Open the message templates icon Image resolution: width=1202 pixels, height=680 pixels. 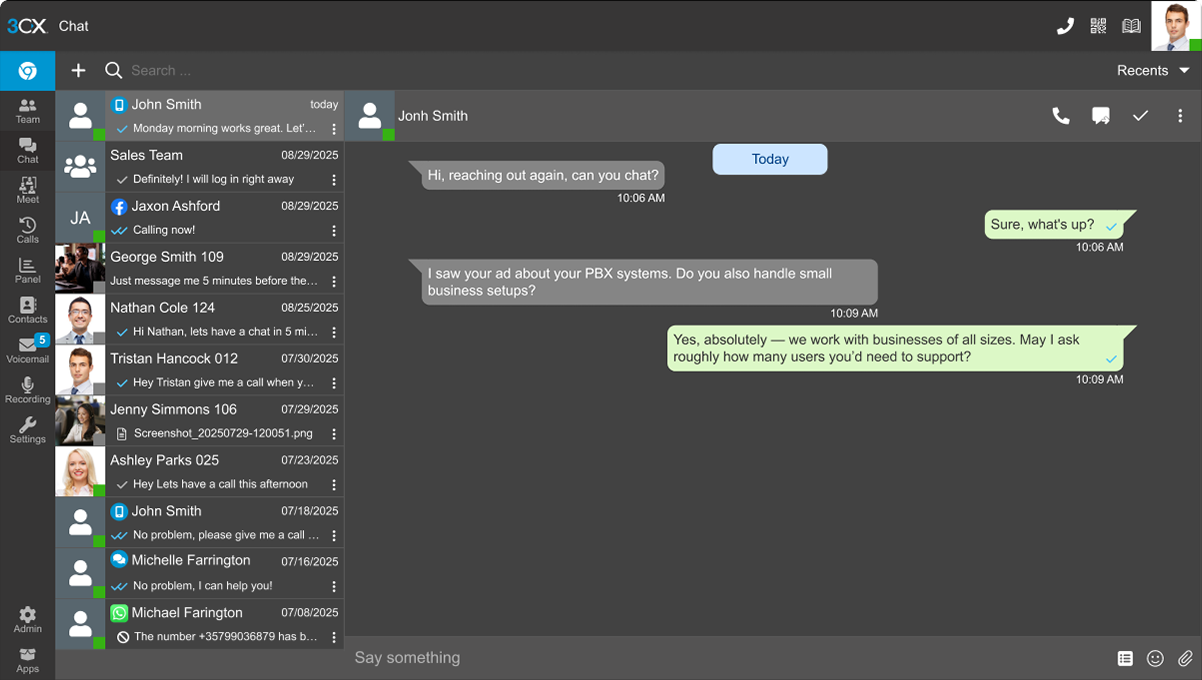[1125, 658]
